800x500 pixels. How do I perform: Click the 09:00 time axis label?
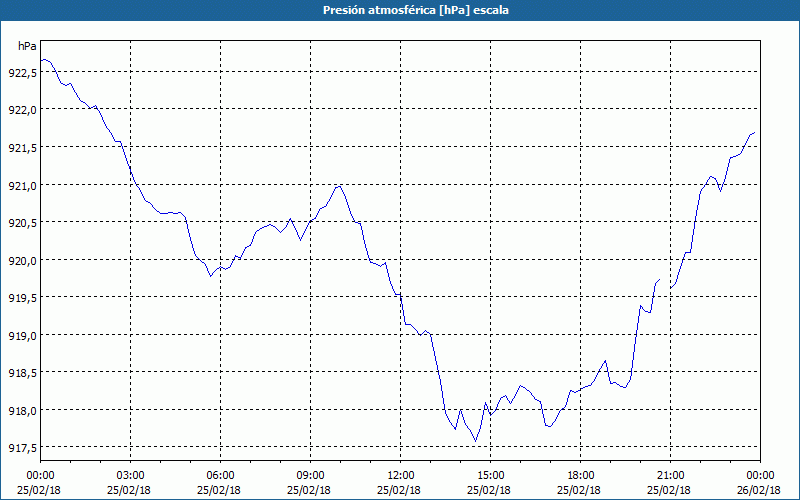311,476
